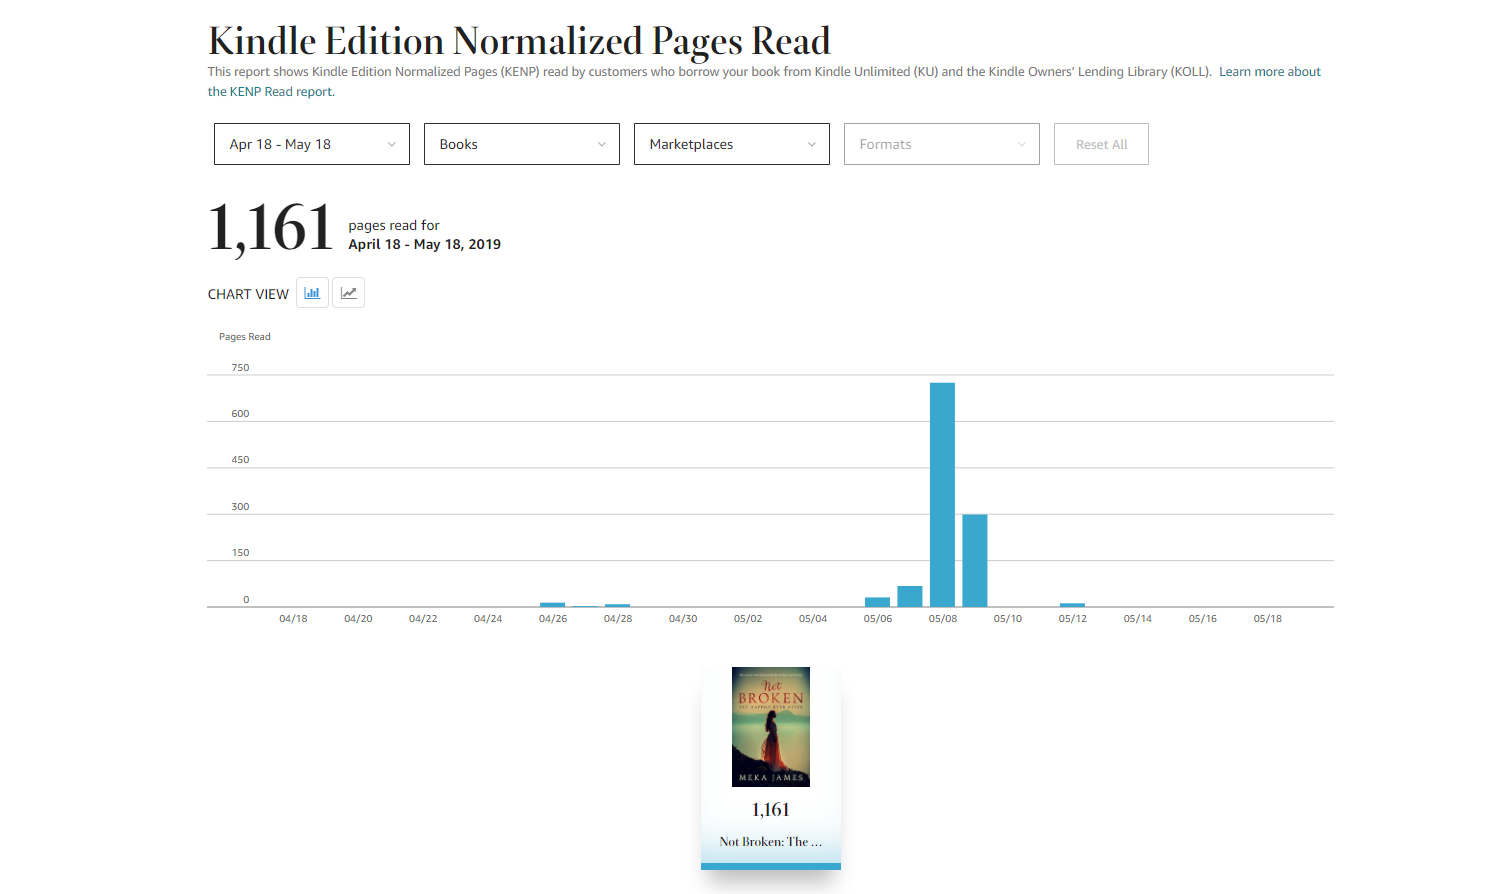
Task: Click the small bar at 05/12
Action: (1072, 605)
